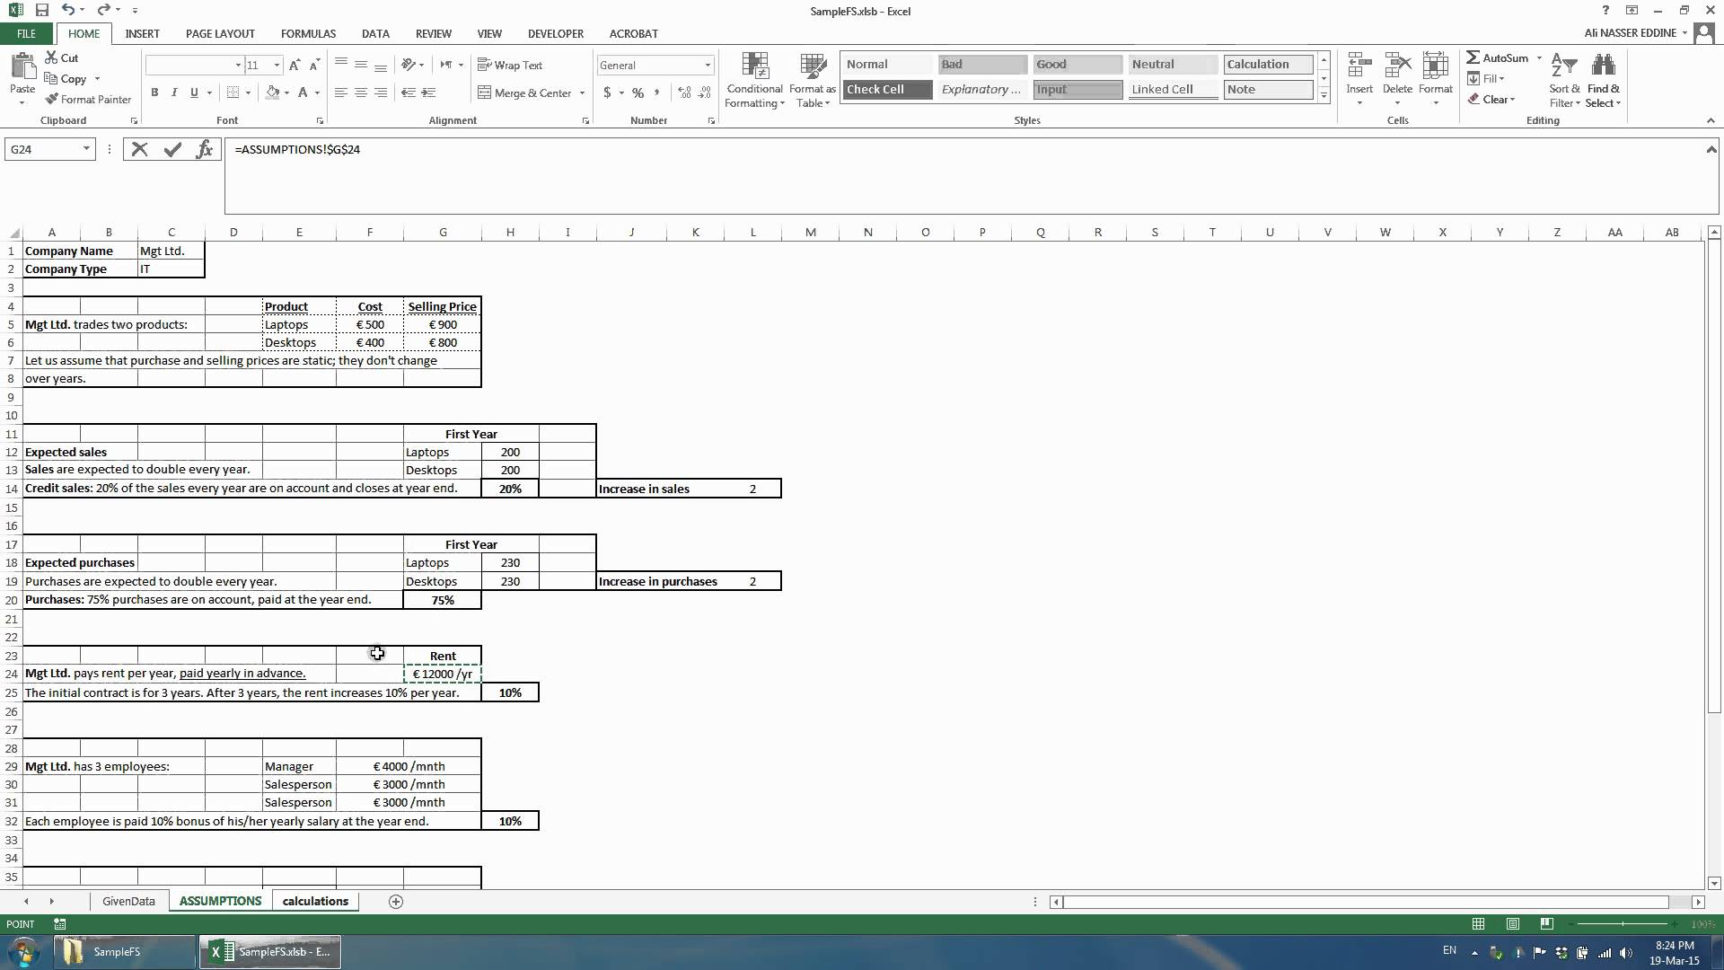The height and width of the screenshot is (970, 1724).
Task: Open Conditional Formatting options
Action: (754, 80)
